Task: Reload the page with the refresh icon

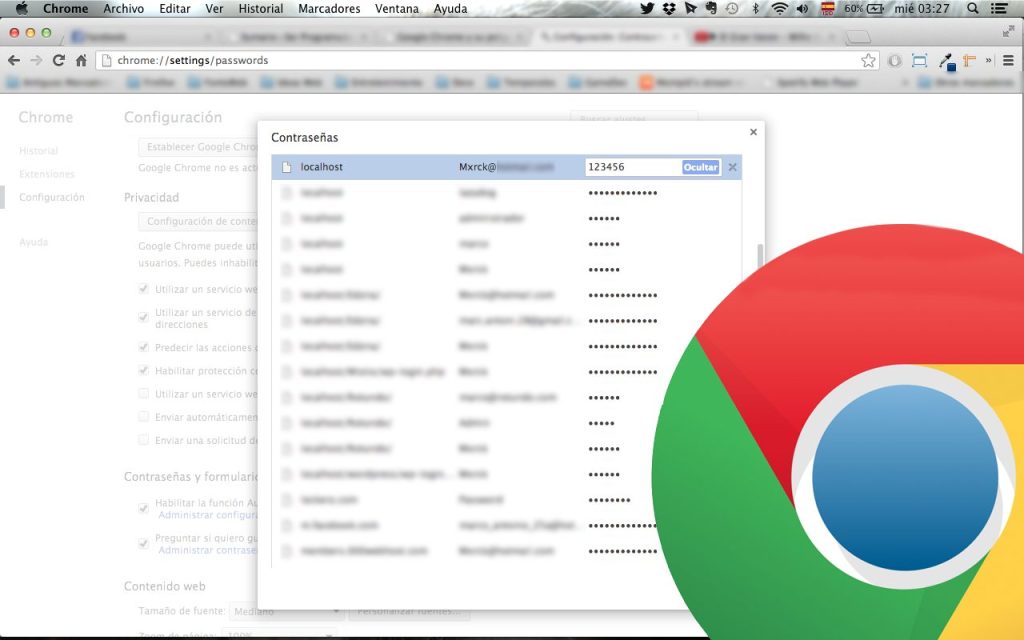Action: pyautogui.click(x=59, y=60)
